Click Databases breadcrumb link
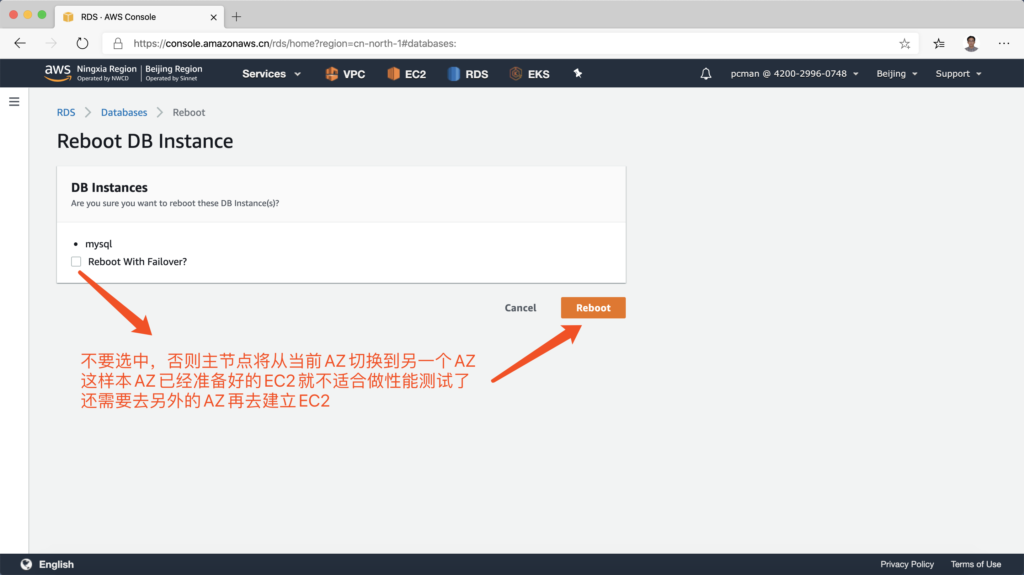This screenshot has height=575, width=1024. click(124, 113)
